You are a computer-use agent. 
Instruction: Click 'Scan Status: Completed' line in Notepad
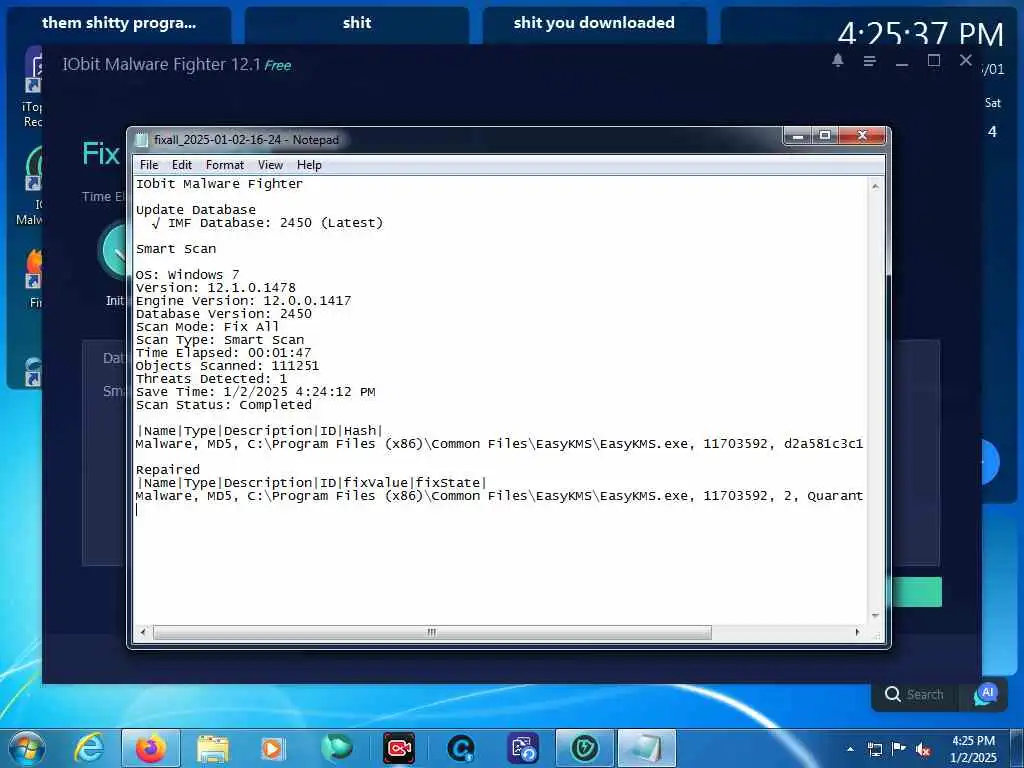click(x=224, y=405)
